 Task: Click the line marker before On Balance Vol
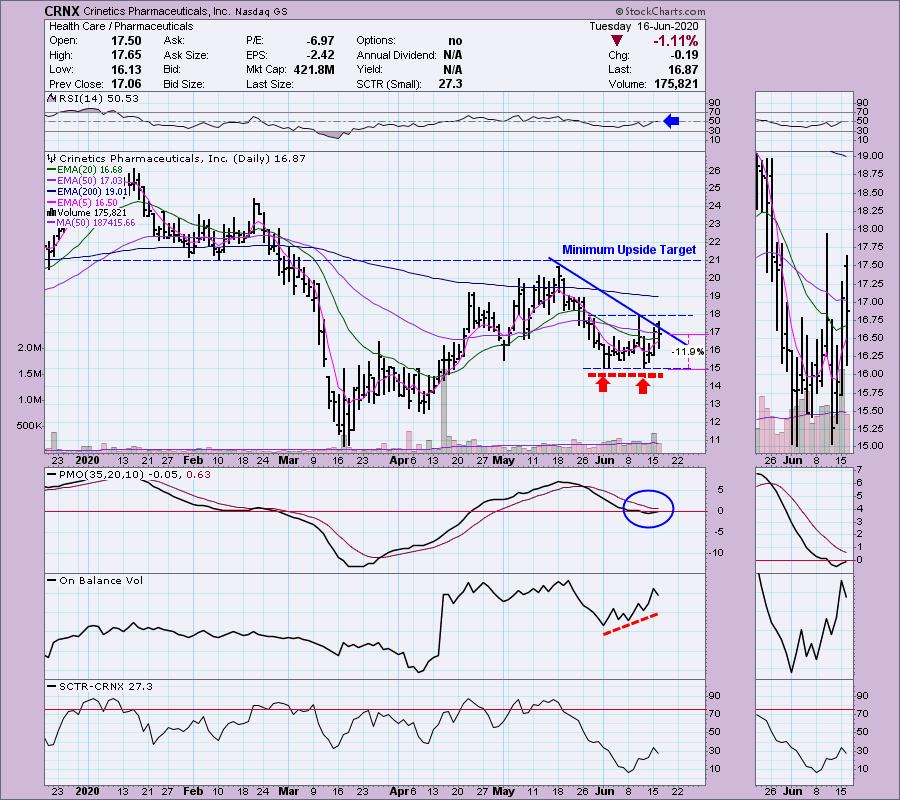(52, 580)
